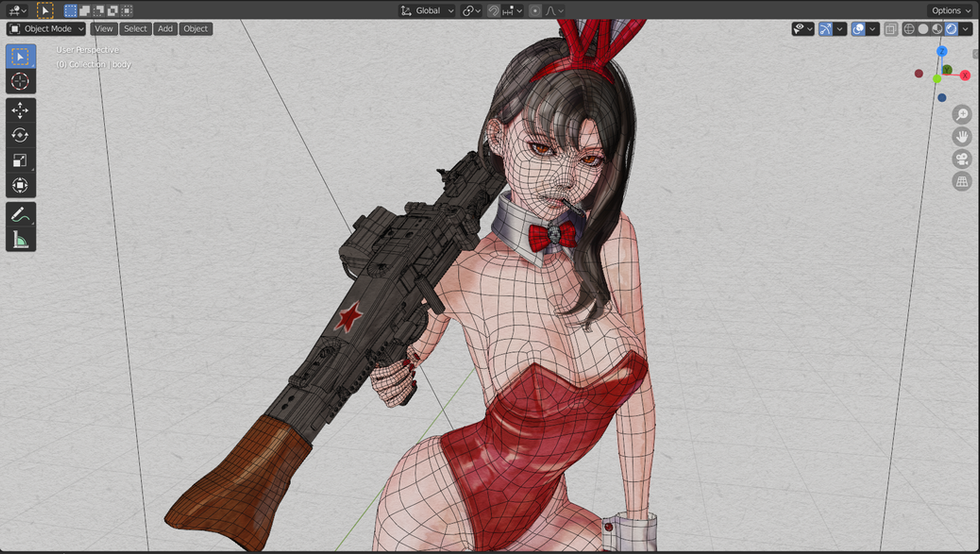The width and height of the screenshot is (980, 554).
Task: Toggle X-Ray mode
Action: coord(891,29)
